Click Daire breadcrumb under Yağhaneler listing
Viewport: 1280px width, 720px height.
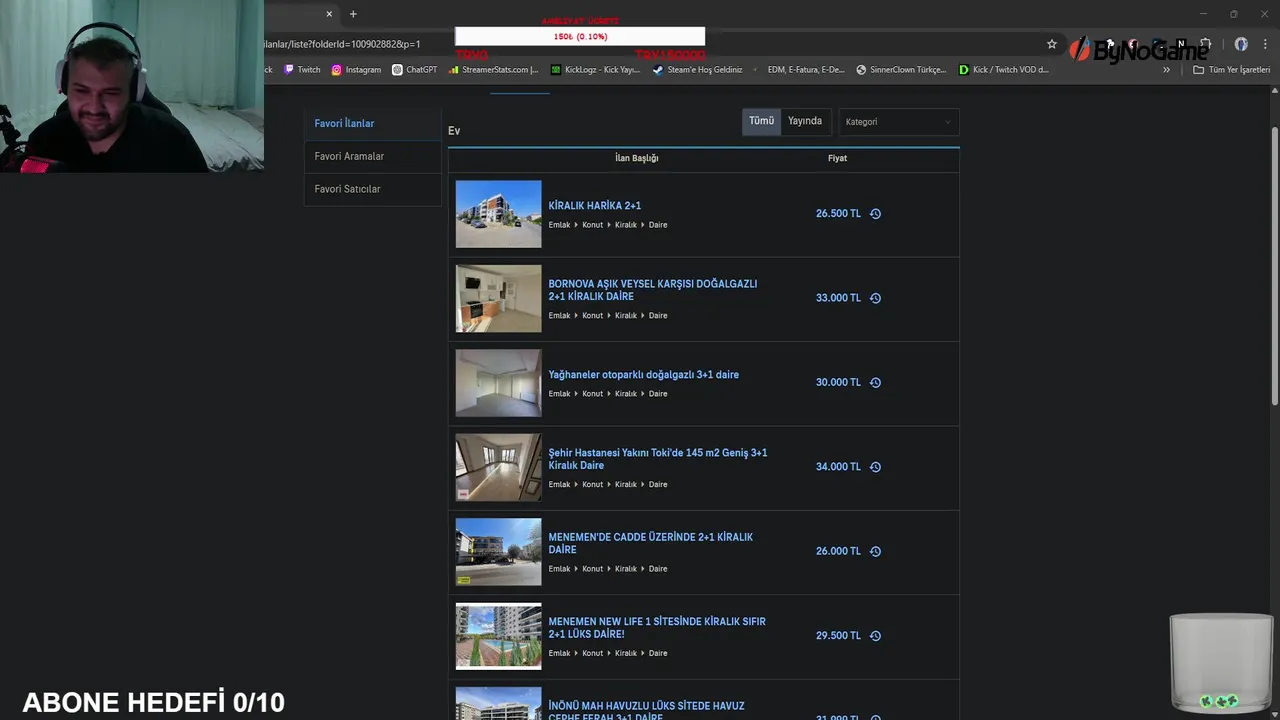pos(658,394)
